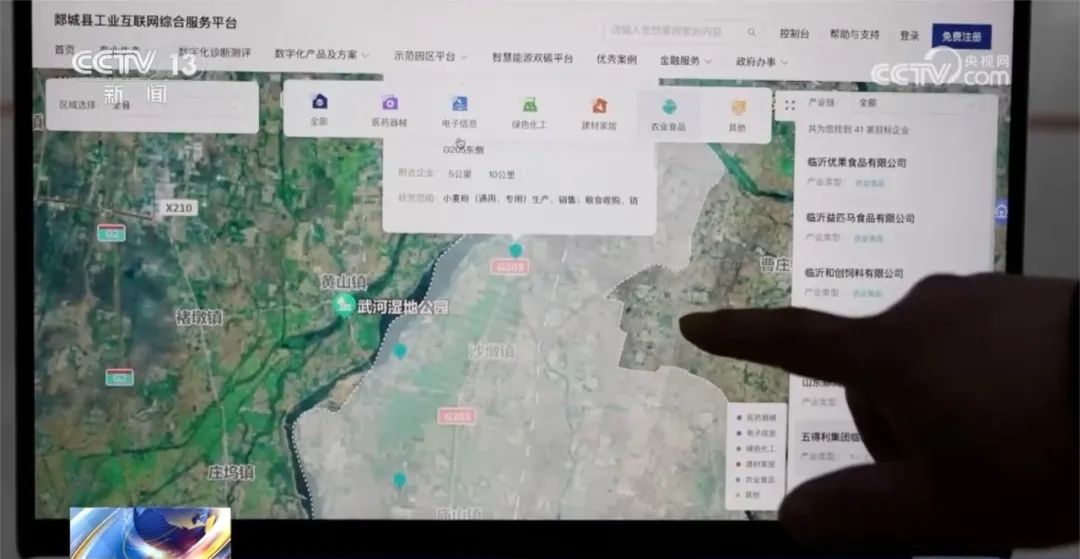The image size is (1080, 559).
Task: Open the 控制台 link
Action: pyautogui.click(x=794, y=33)
